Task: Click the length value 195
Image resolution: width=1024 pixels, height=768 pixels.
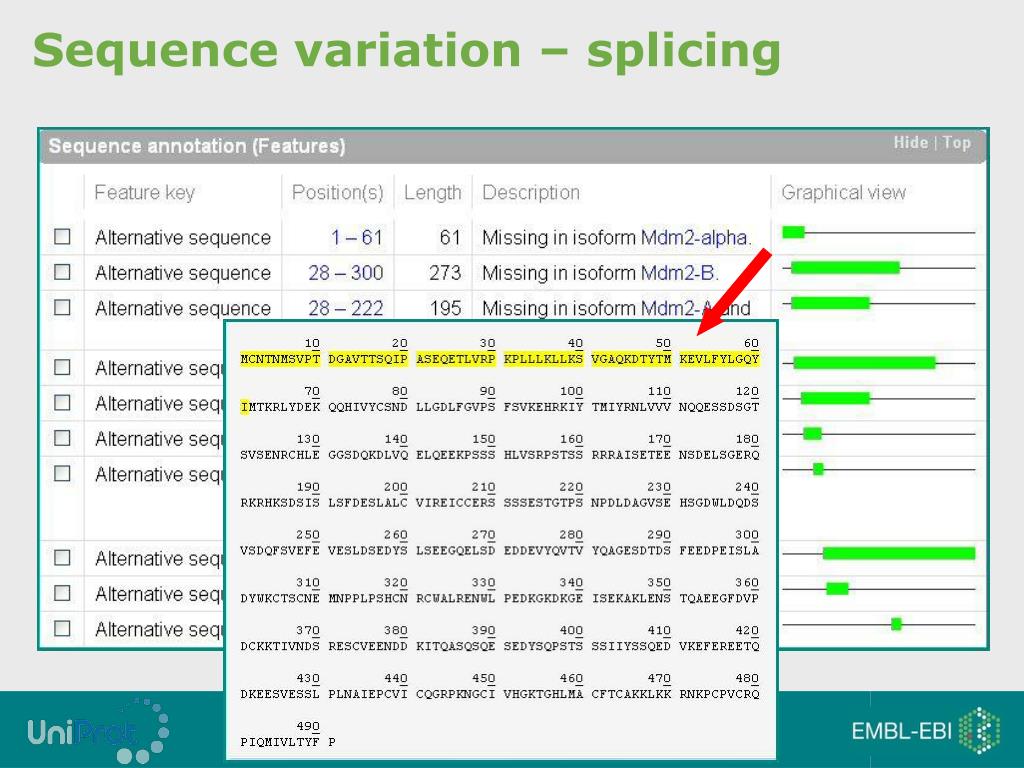Action: 445,308
